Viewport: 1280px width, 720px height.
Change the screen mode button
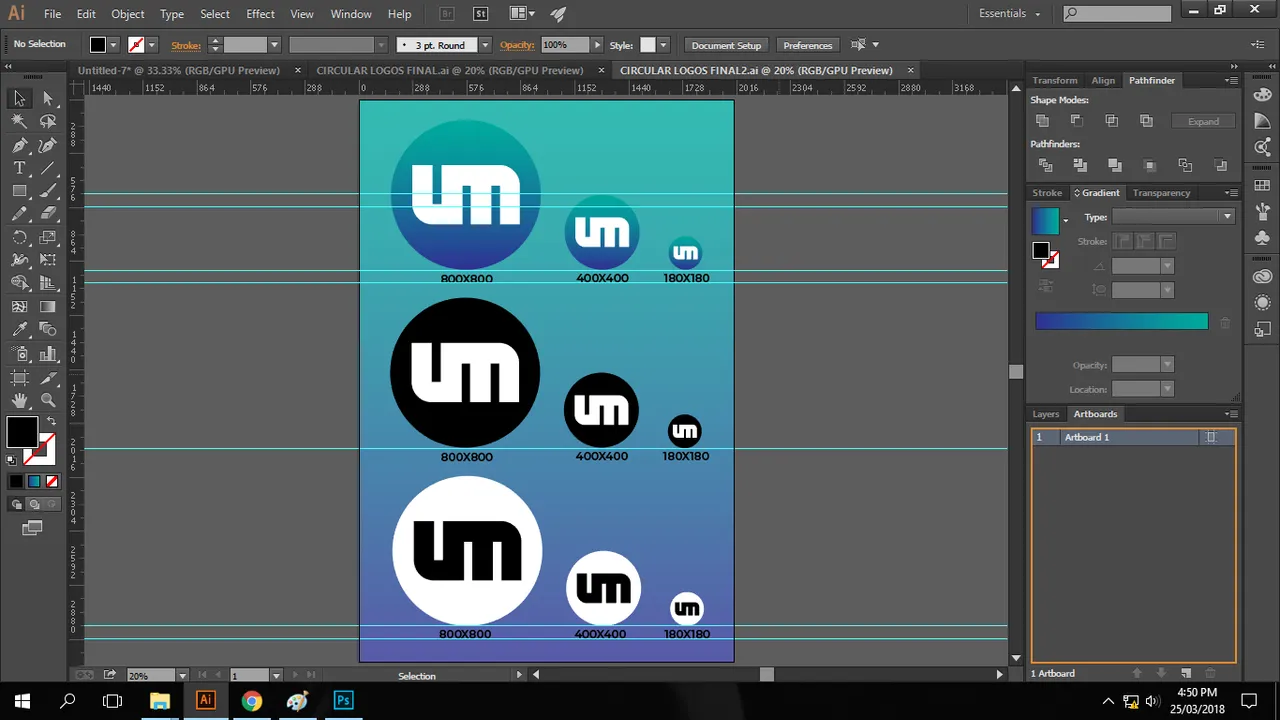pyautogui.click(x=33, y=528)
